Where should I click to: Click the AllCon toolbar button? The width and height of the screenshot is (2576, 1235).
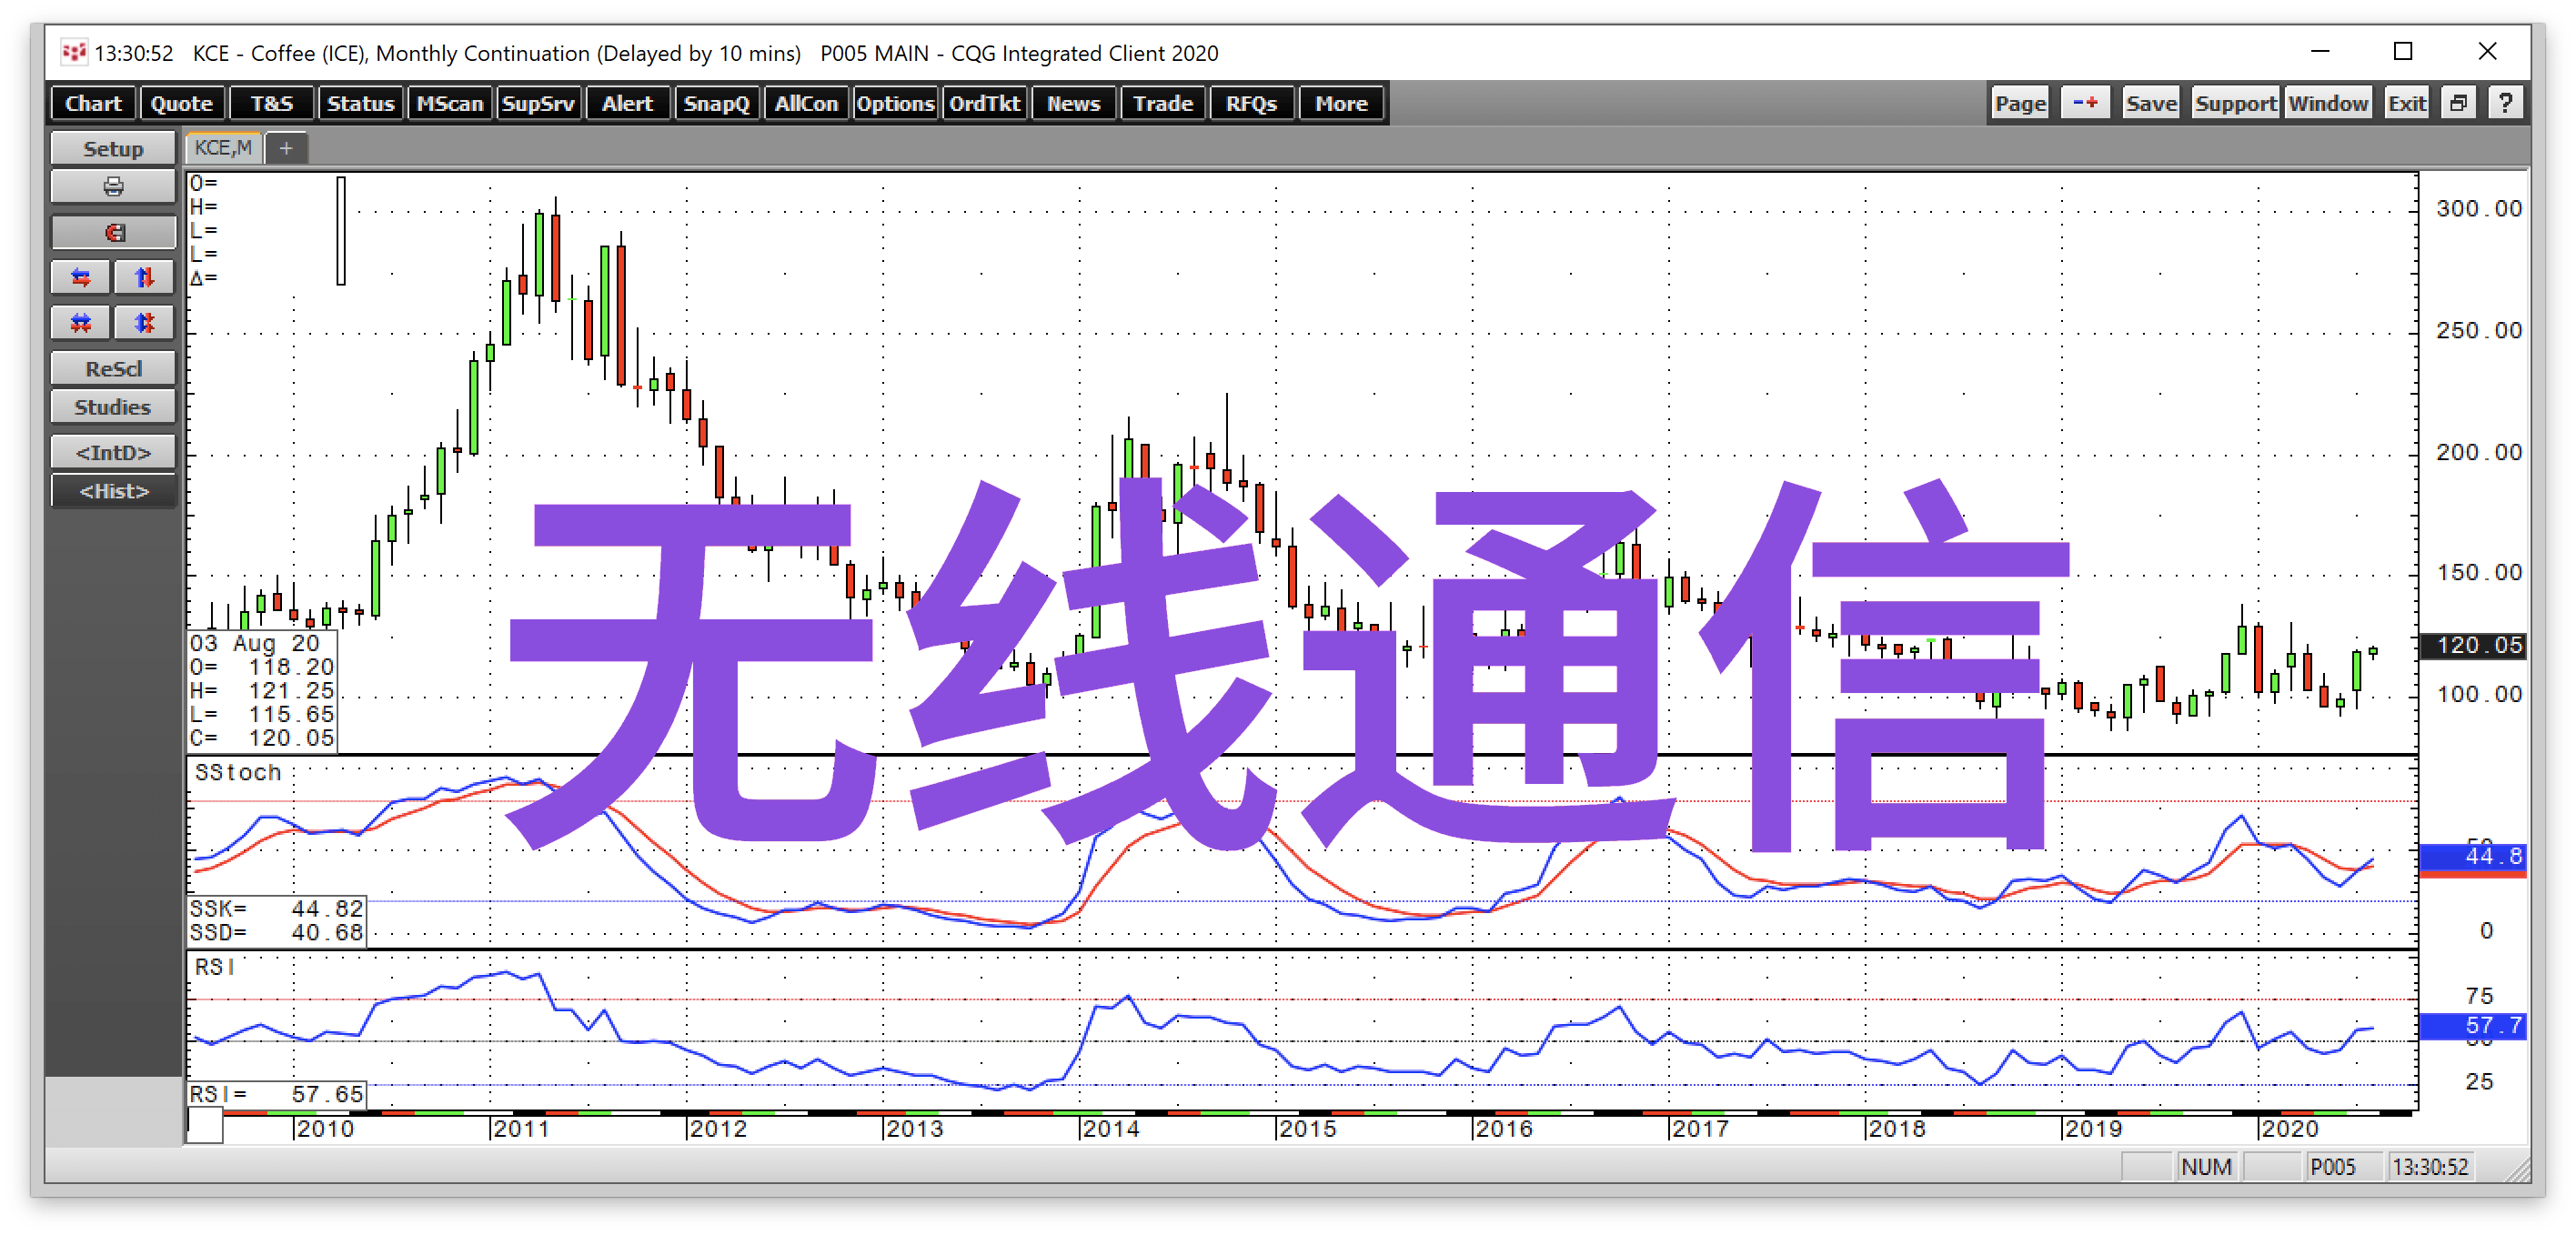(x=805, y=103)
